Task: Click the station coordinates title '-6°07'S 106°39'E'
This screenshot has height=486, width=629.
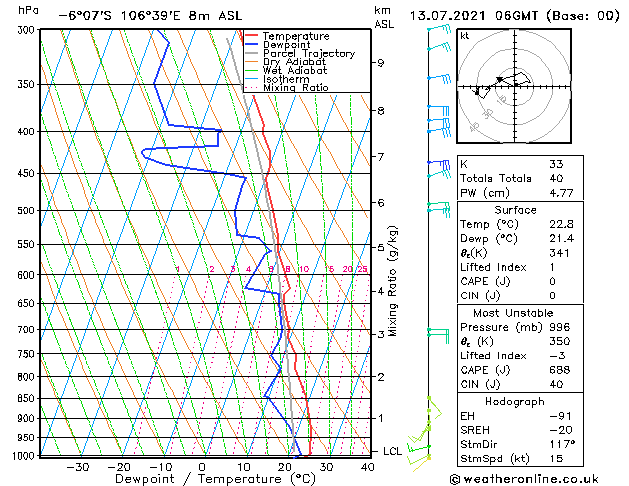Action: (x=119, y=16)
